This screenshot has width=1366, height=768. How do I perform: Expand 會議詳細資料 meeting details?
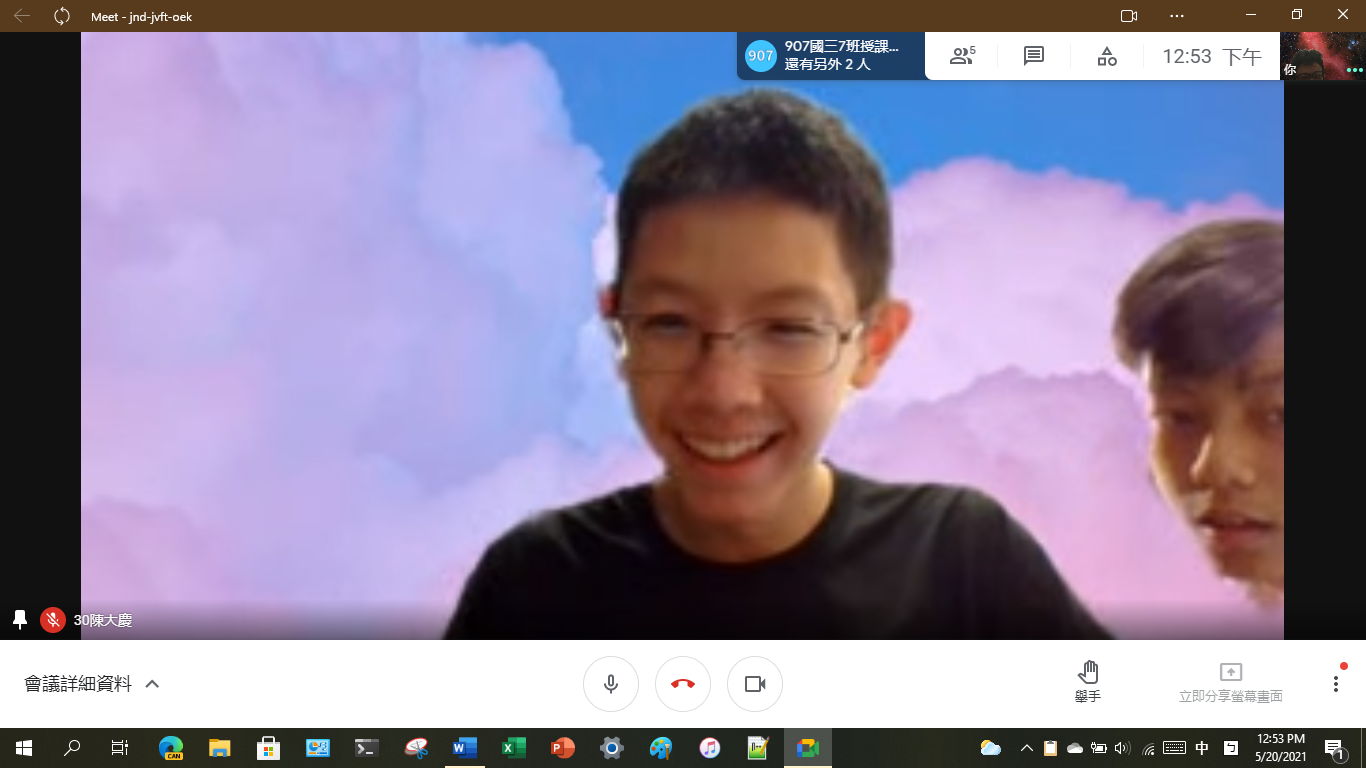pyautogui.click(x=92, y=684)
